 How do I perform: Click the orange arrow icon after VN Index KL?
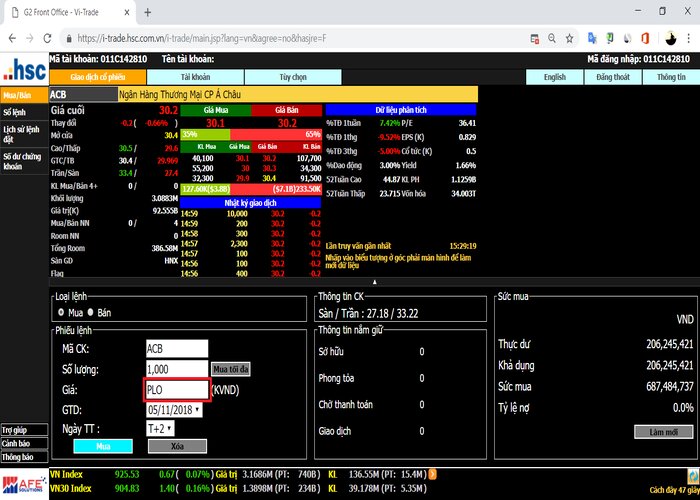click(x=433, y=474)
